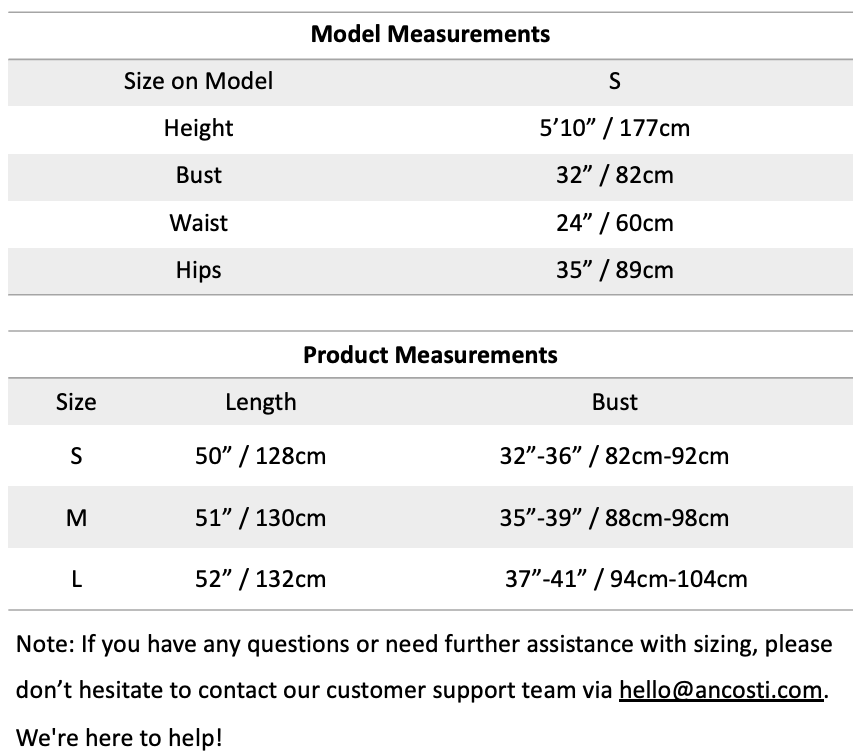Click the 50" / 128cm length cell
This screenshot has width=864, height=756.
tap(260, 456)
